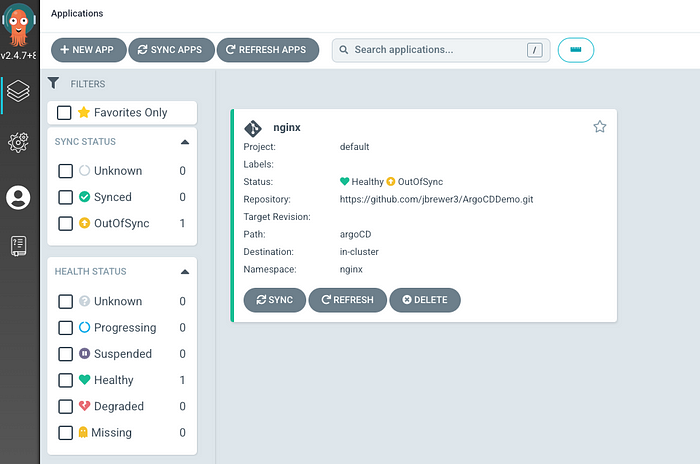Viewport: 700px width, 464px height.
Task: Click the Refresh Apps button
Action: pyautogui.click(x=268, y=50)
